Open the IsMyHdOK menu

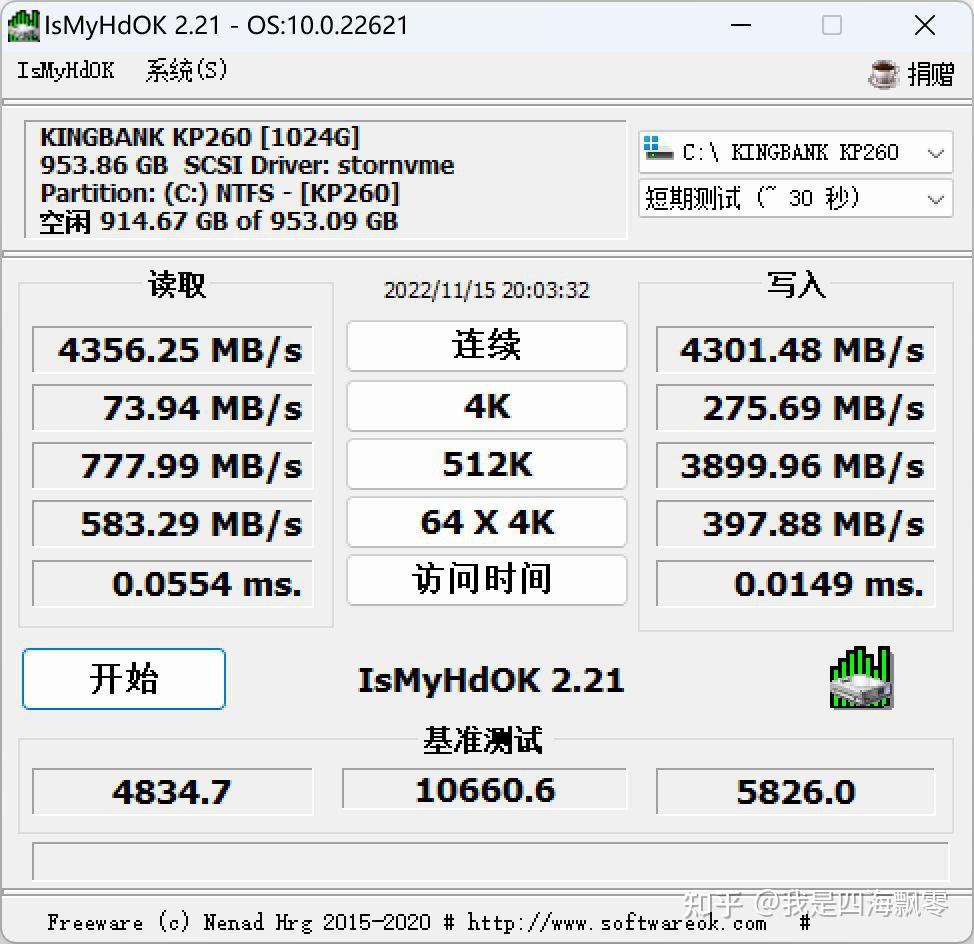tap(64, 71)
